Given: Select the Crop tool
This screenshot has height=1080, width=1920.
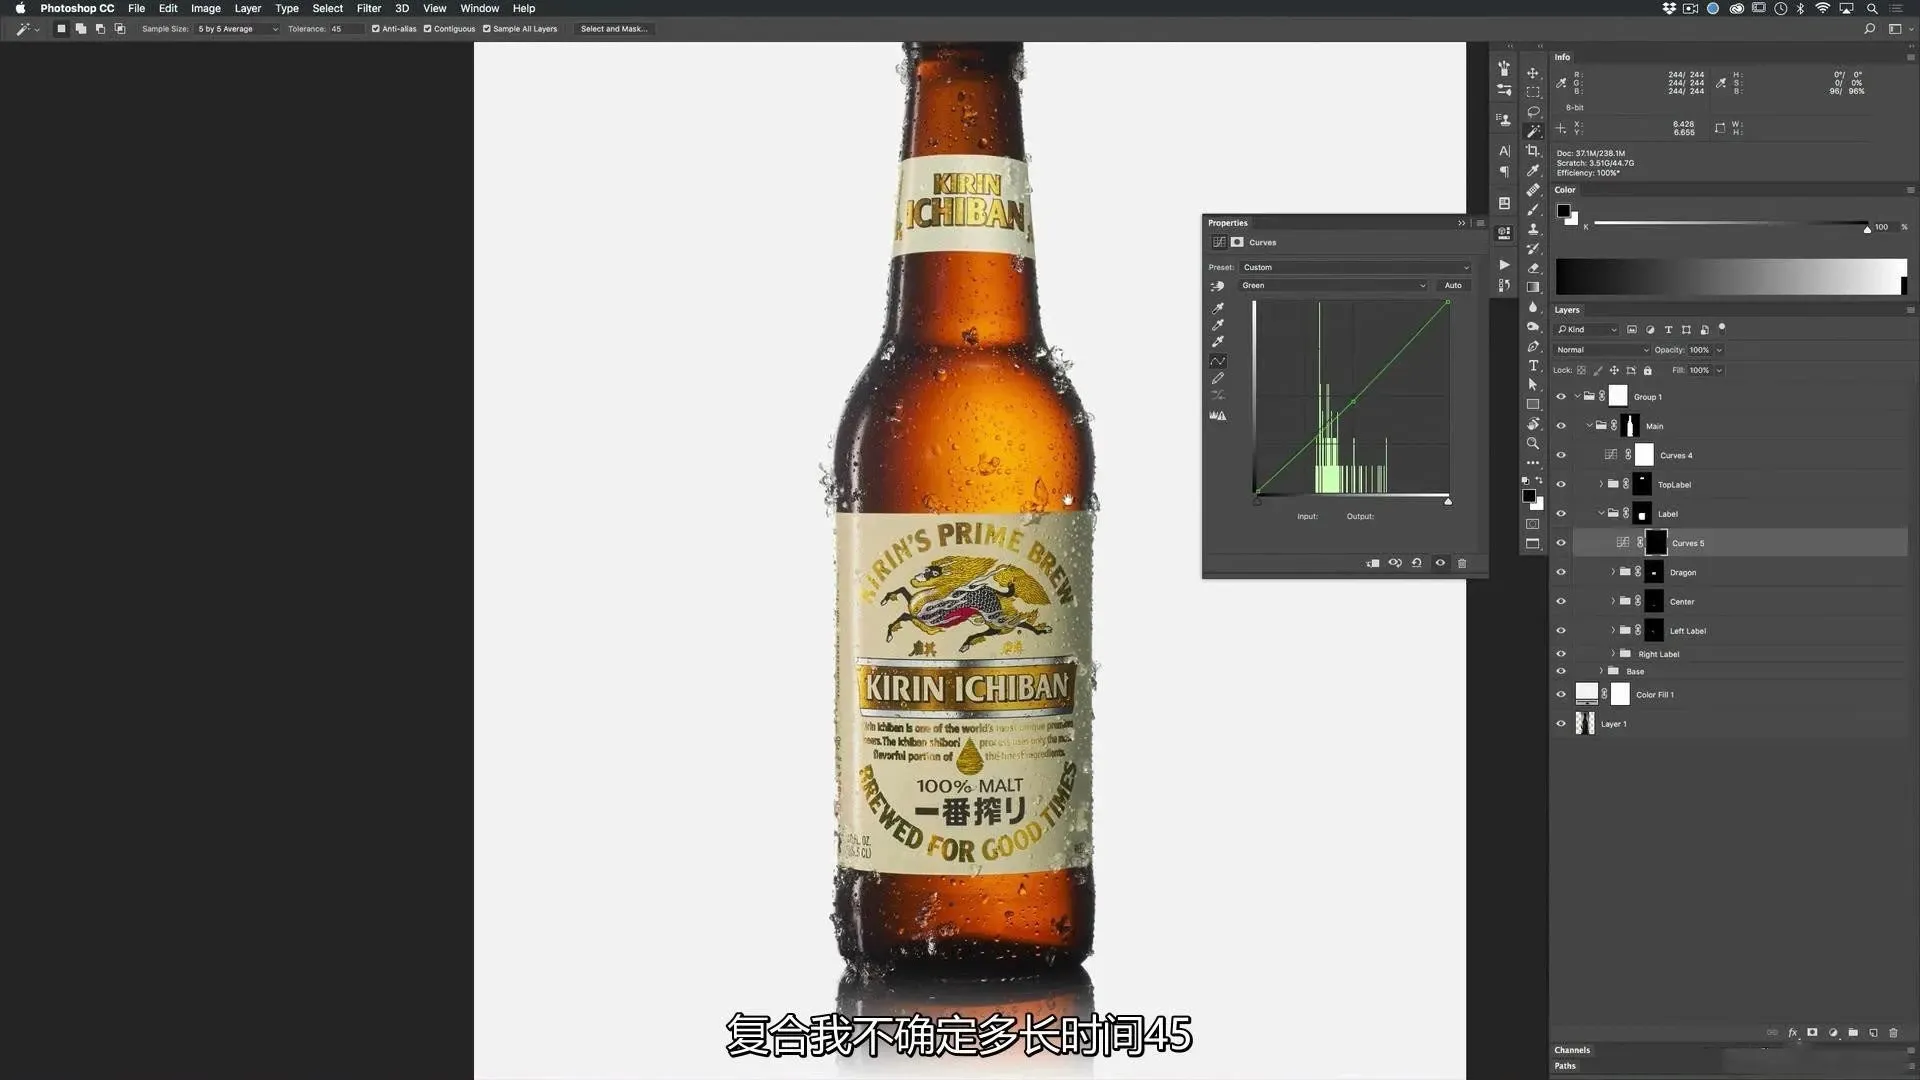Looking at the screenshot, I should click(1532, 151).
